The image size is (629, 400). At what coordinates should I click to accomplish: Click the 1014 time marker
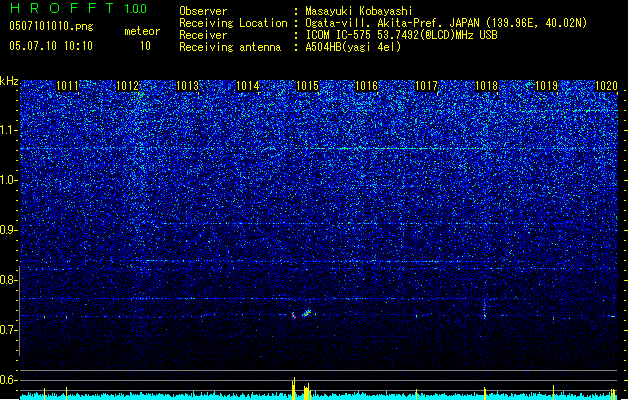[248, 86]
